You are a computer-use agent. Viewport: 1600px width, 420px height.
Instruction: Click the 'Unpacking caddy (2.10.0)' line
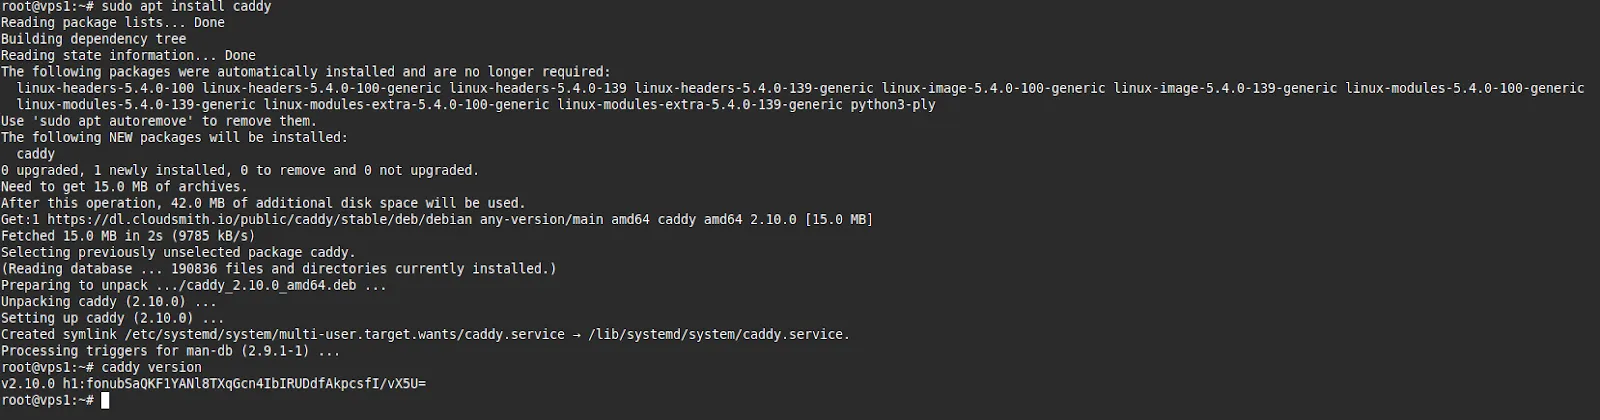[x=108, y=302]
